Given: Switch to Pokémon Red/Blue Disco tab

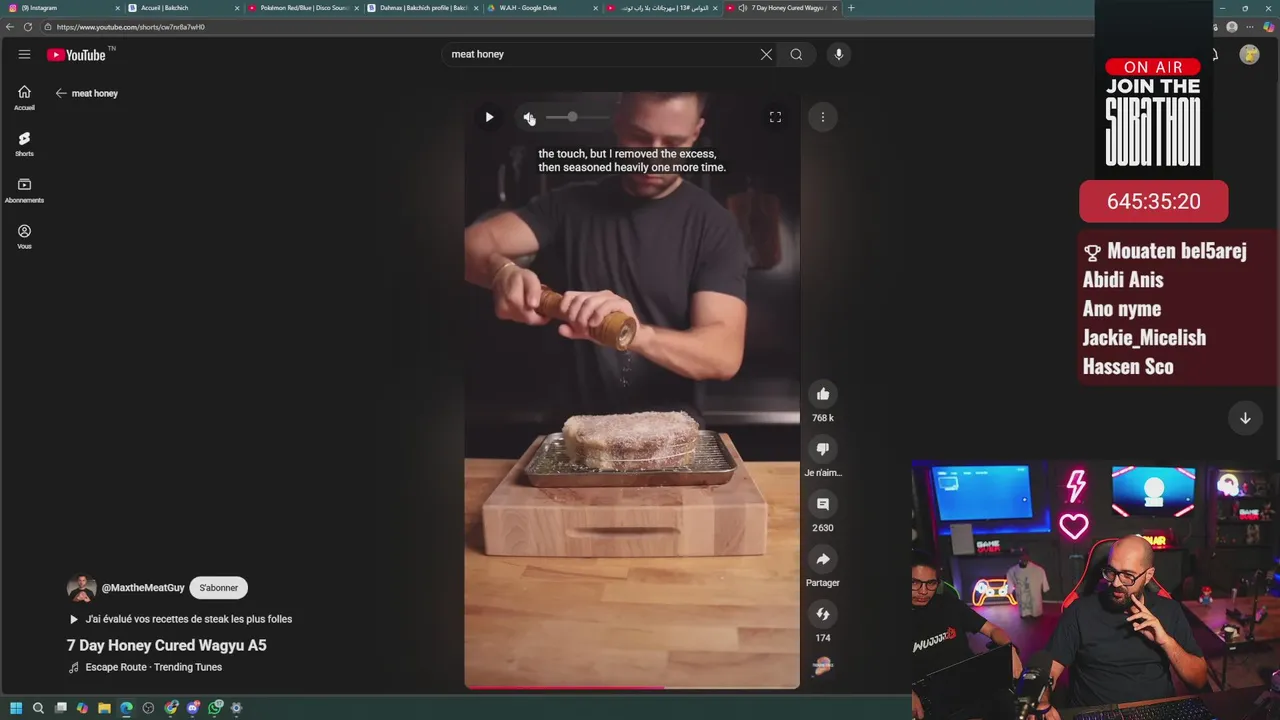Looking at the screenshot, I should (302, 8).
